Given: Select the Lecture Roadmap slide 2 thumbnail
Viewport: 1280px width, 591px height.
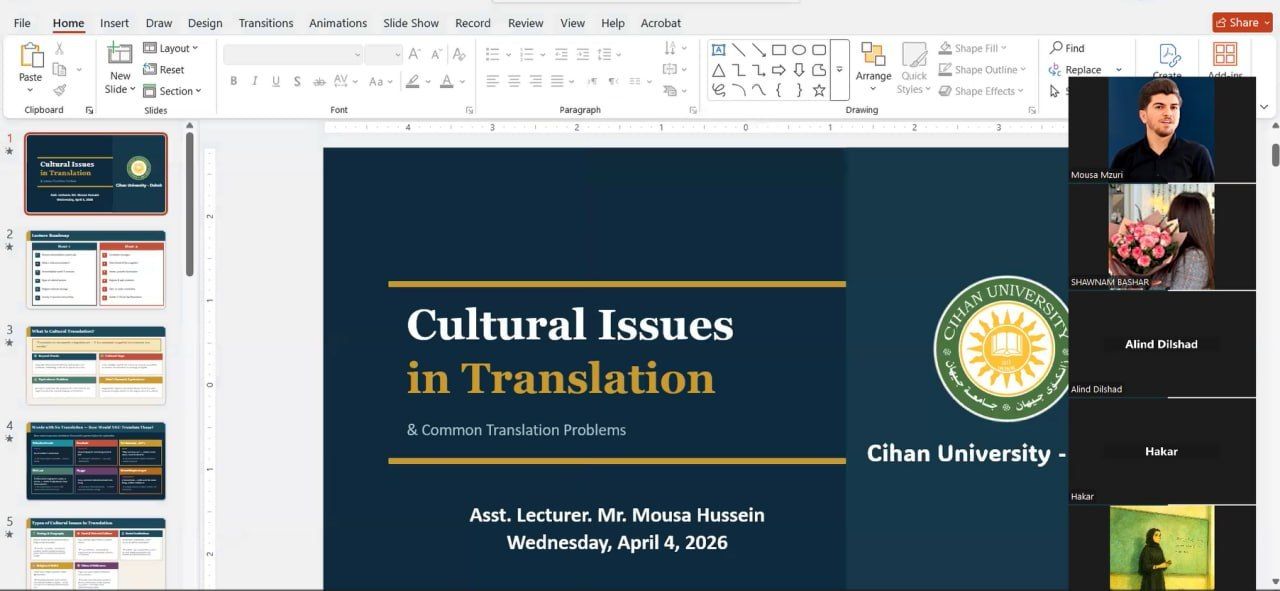Looking at the screenshot, I should (x=96, y=268).
